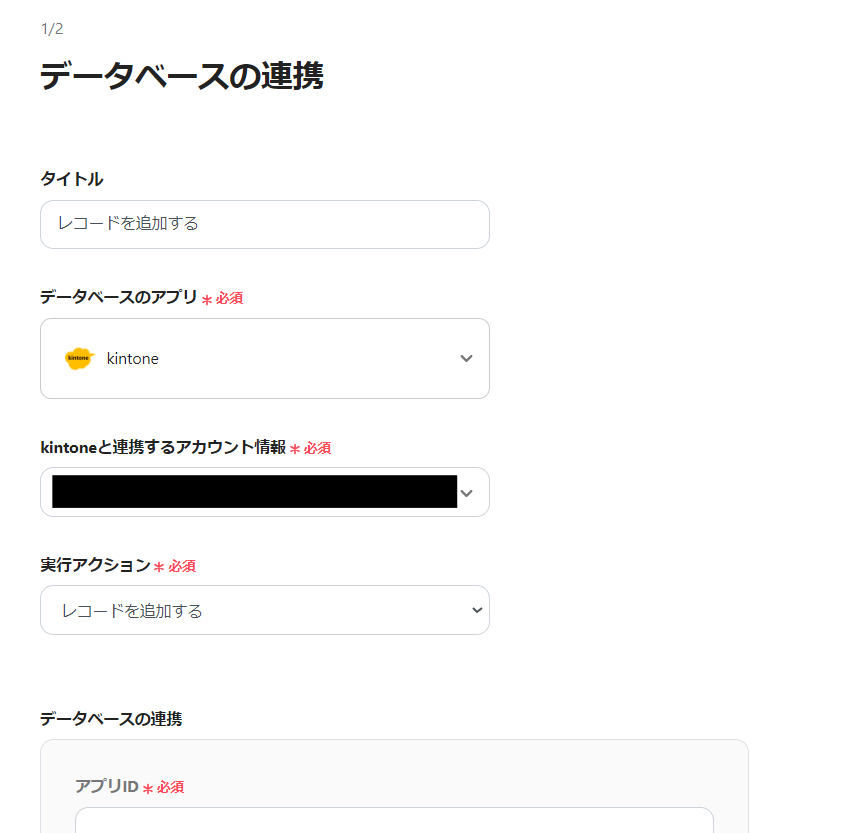Focus the アプリID input box

[394, 820]
